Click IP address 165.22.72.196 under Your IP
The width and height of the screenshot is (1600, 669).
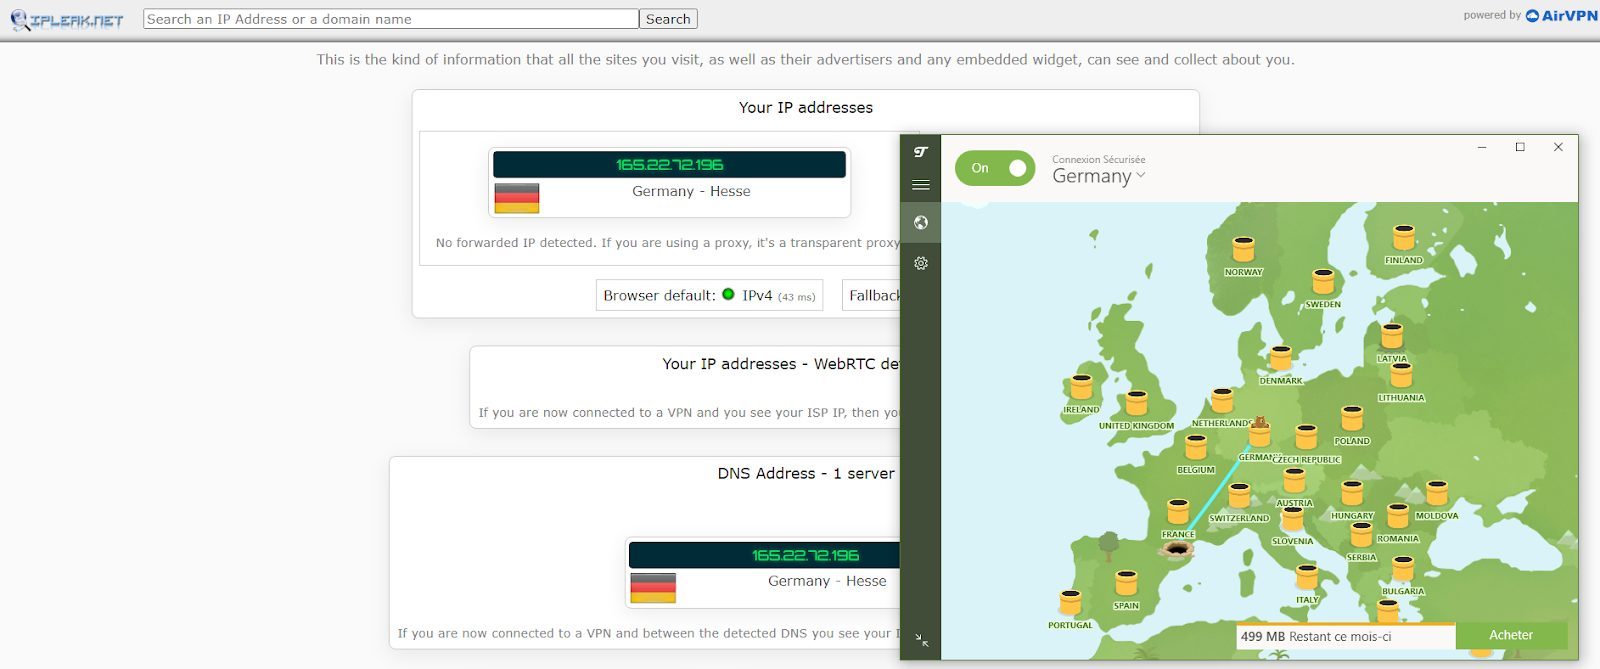(x=669, y=165)
